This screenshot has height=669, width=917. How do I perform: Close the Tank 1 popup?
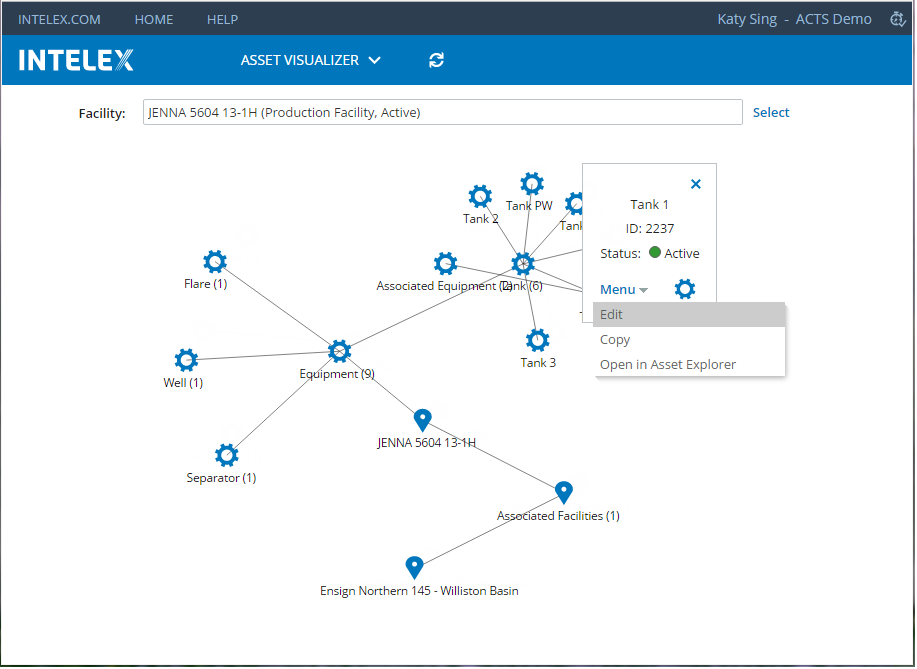click(x=695, y=184)
